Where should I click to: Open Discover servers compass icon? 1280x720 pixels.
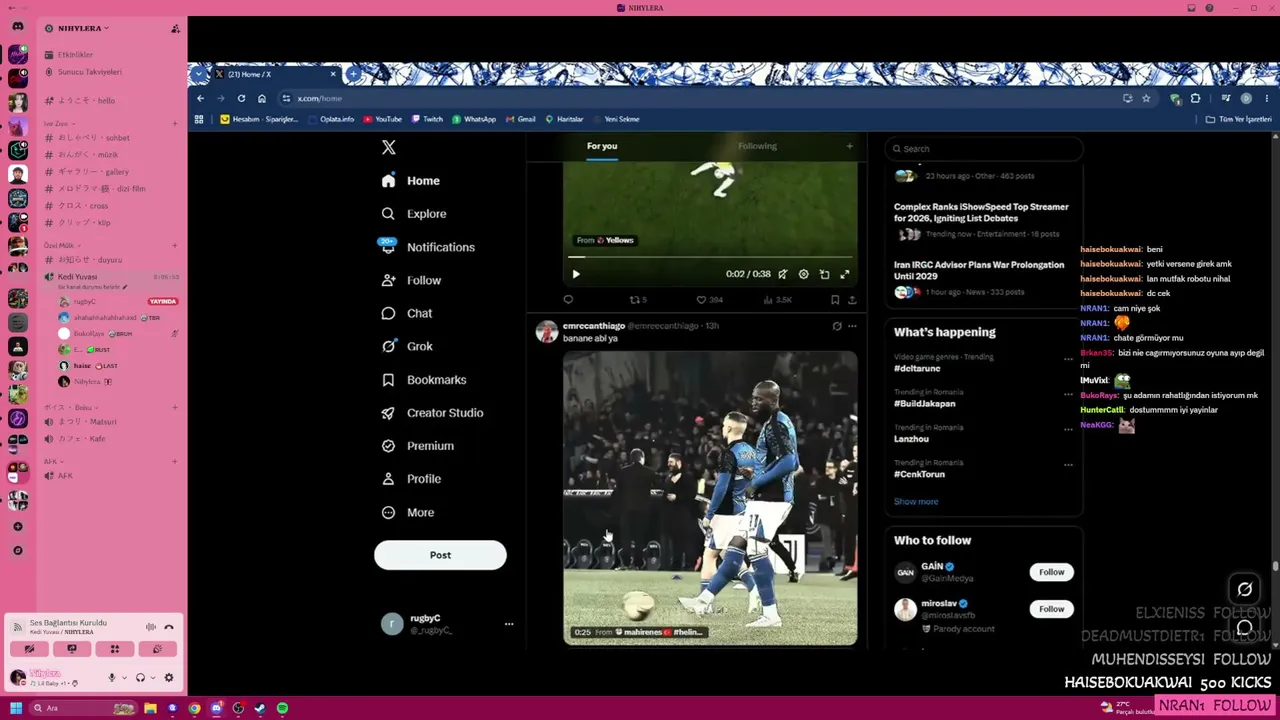click(17, 551)
